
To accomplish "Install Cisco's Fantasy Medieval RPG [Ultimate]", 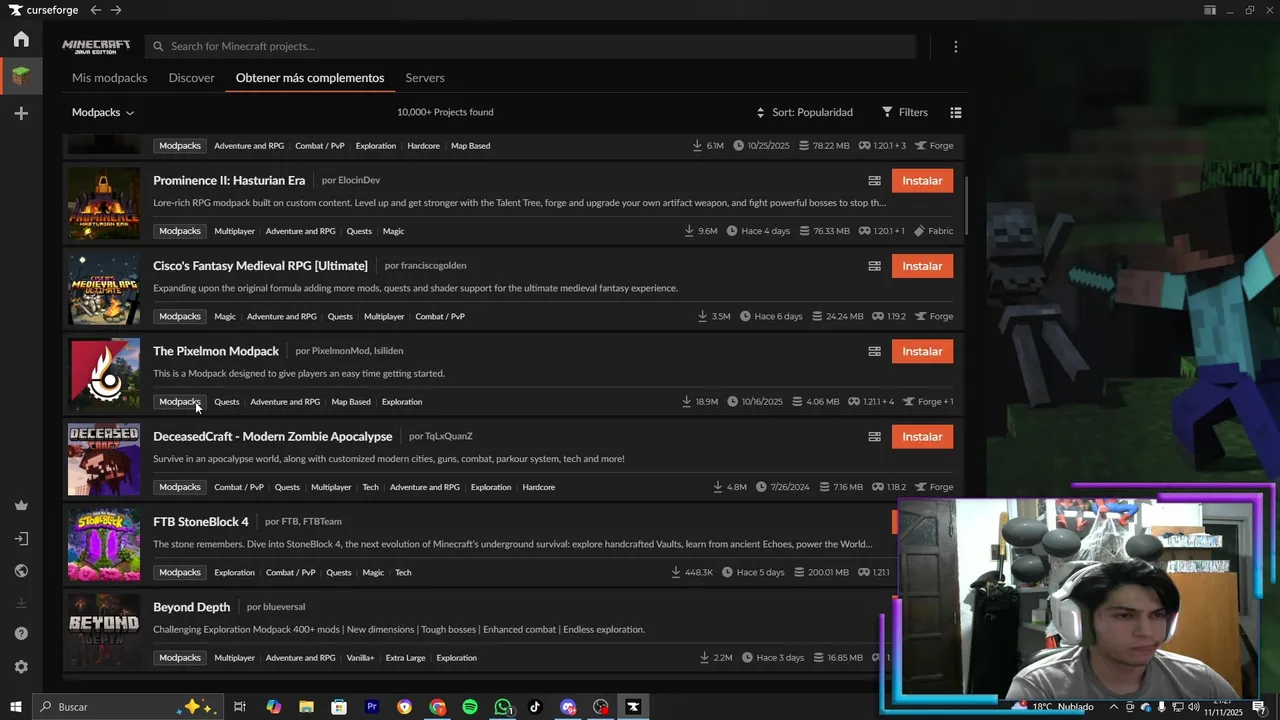I will (922, 266).
